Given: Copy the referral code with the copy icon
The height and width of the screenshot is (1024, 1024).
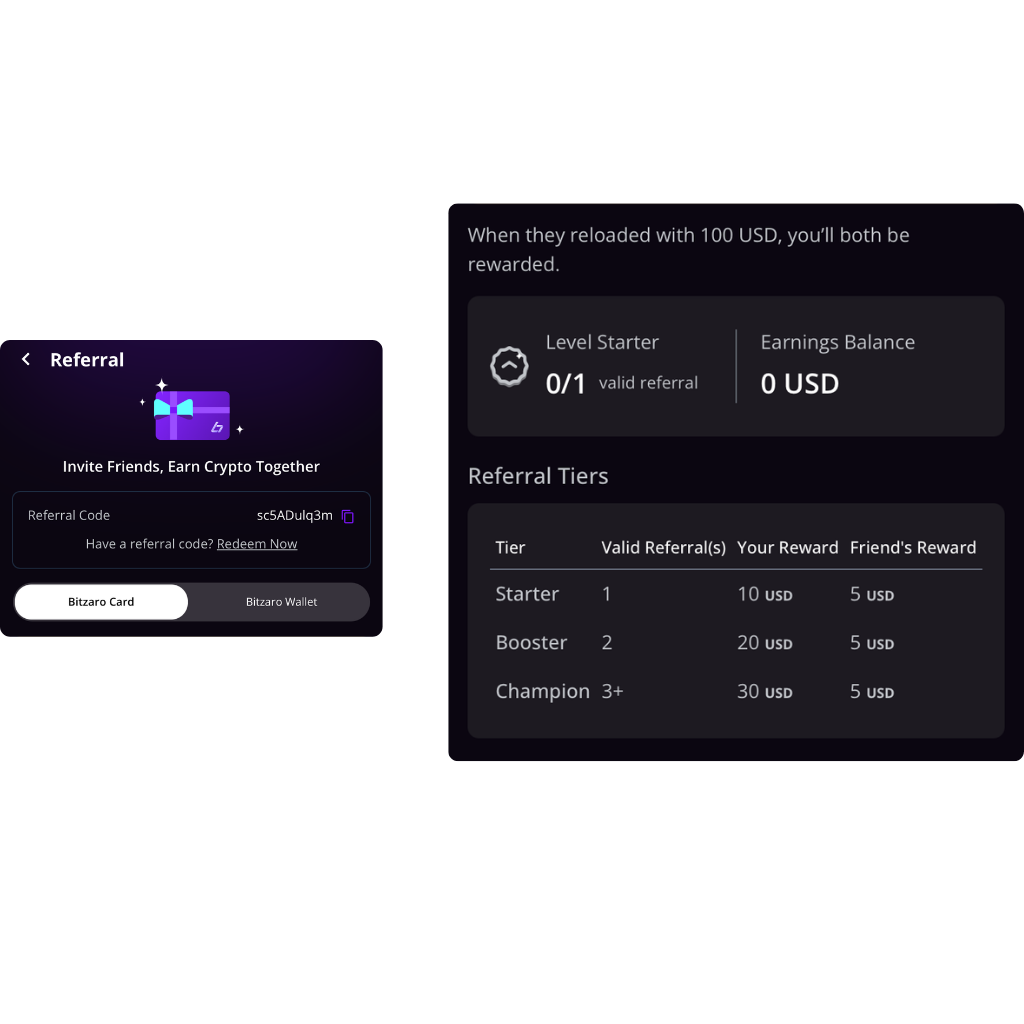Looking at the screenshot, I should click(x=348, y=516).
